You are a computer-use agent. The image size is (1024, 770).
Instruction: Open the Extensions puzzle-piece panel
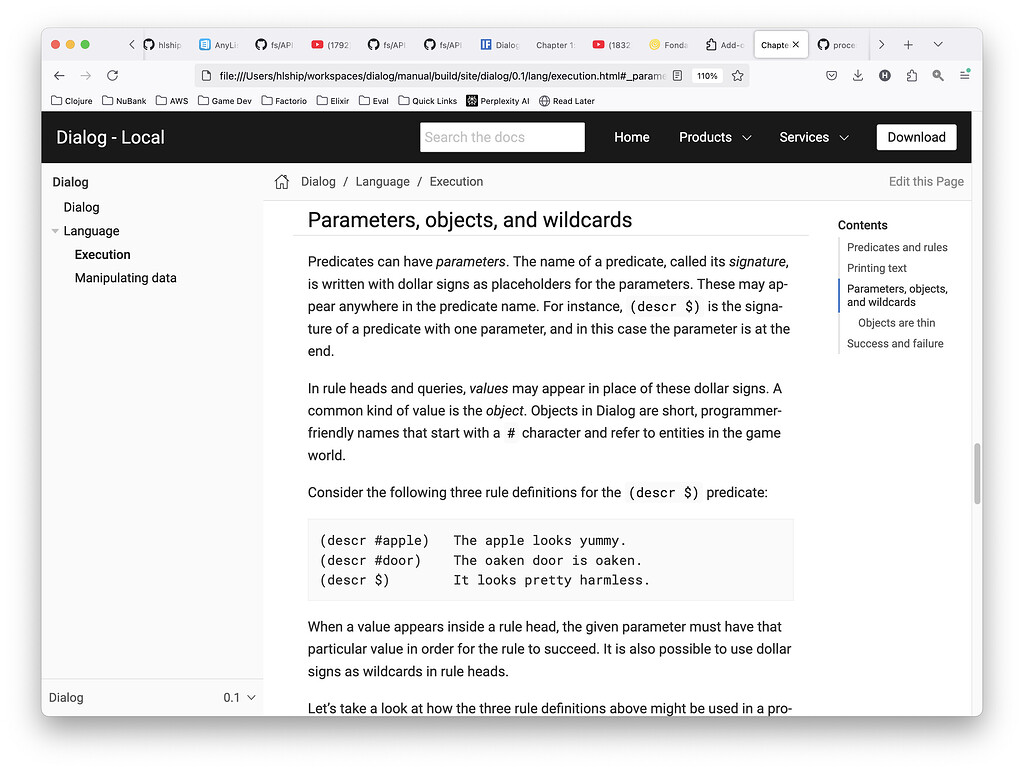911,75
